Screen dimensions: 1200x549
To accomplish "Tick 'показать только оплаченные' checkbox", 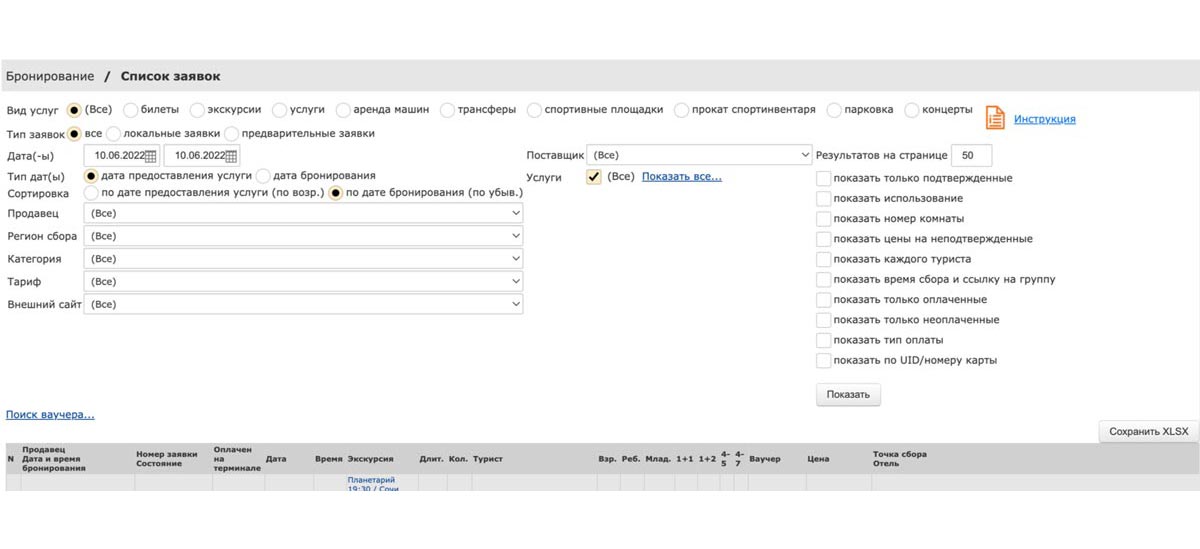I will tap(823, 300).
